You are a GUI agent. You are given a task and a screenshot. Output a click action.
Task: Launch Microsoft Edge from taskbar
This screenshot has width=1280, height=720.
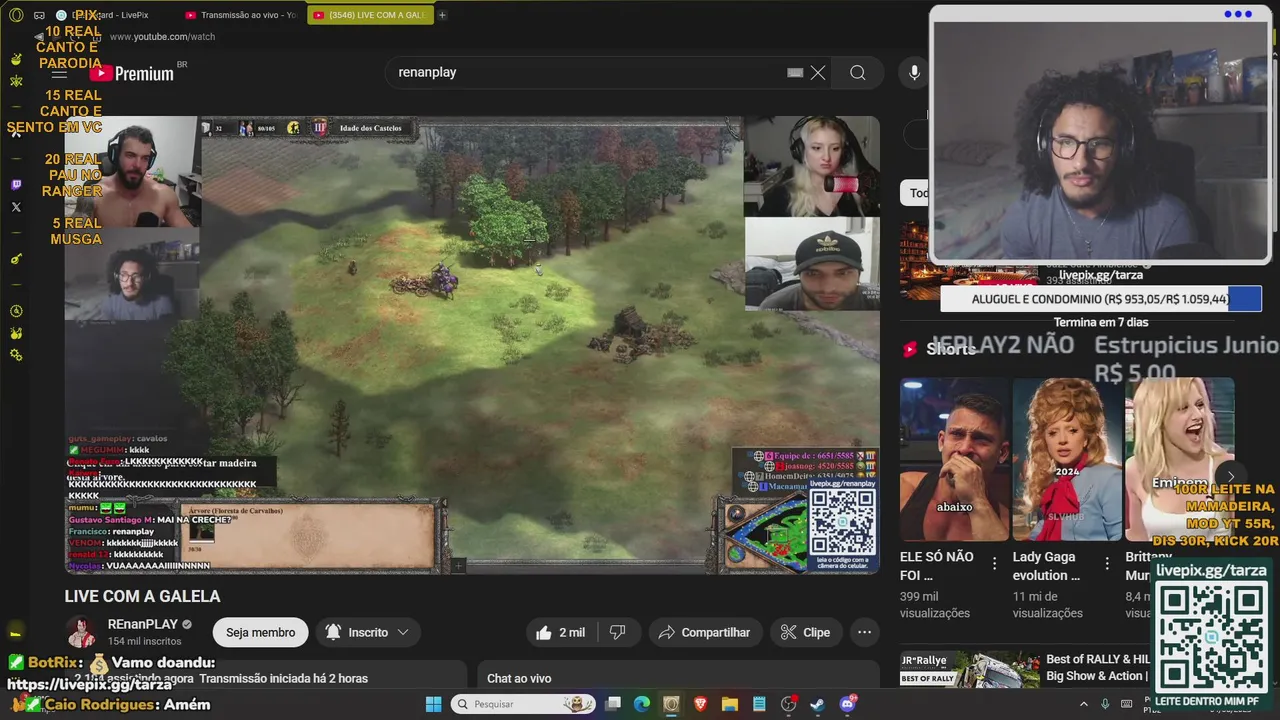click(642, 704)
